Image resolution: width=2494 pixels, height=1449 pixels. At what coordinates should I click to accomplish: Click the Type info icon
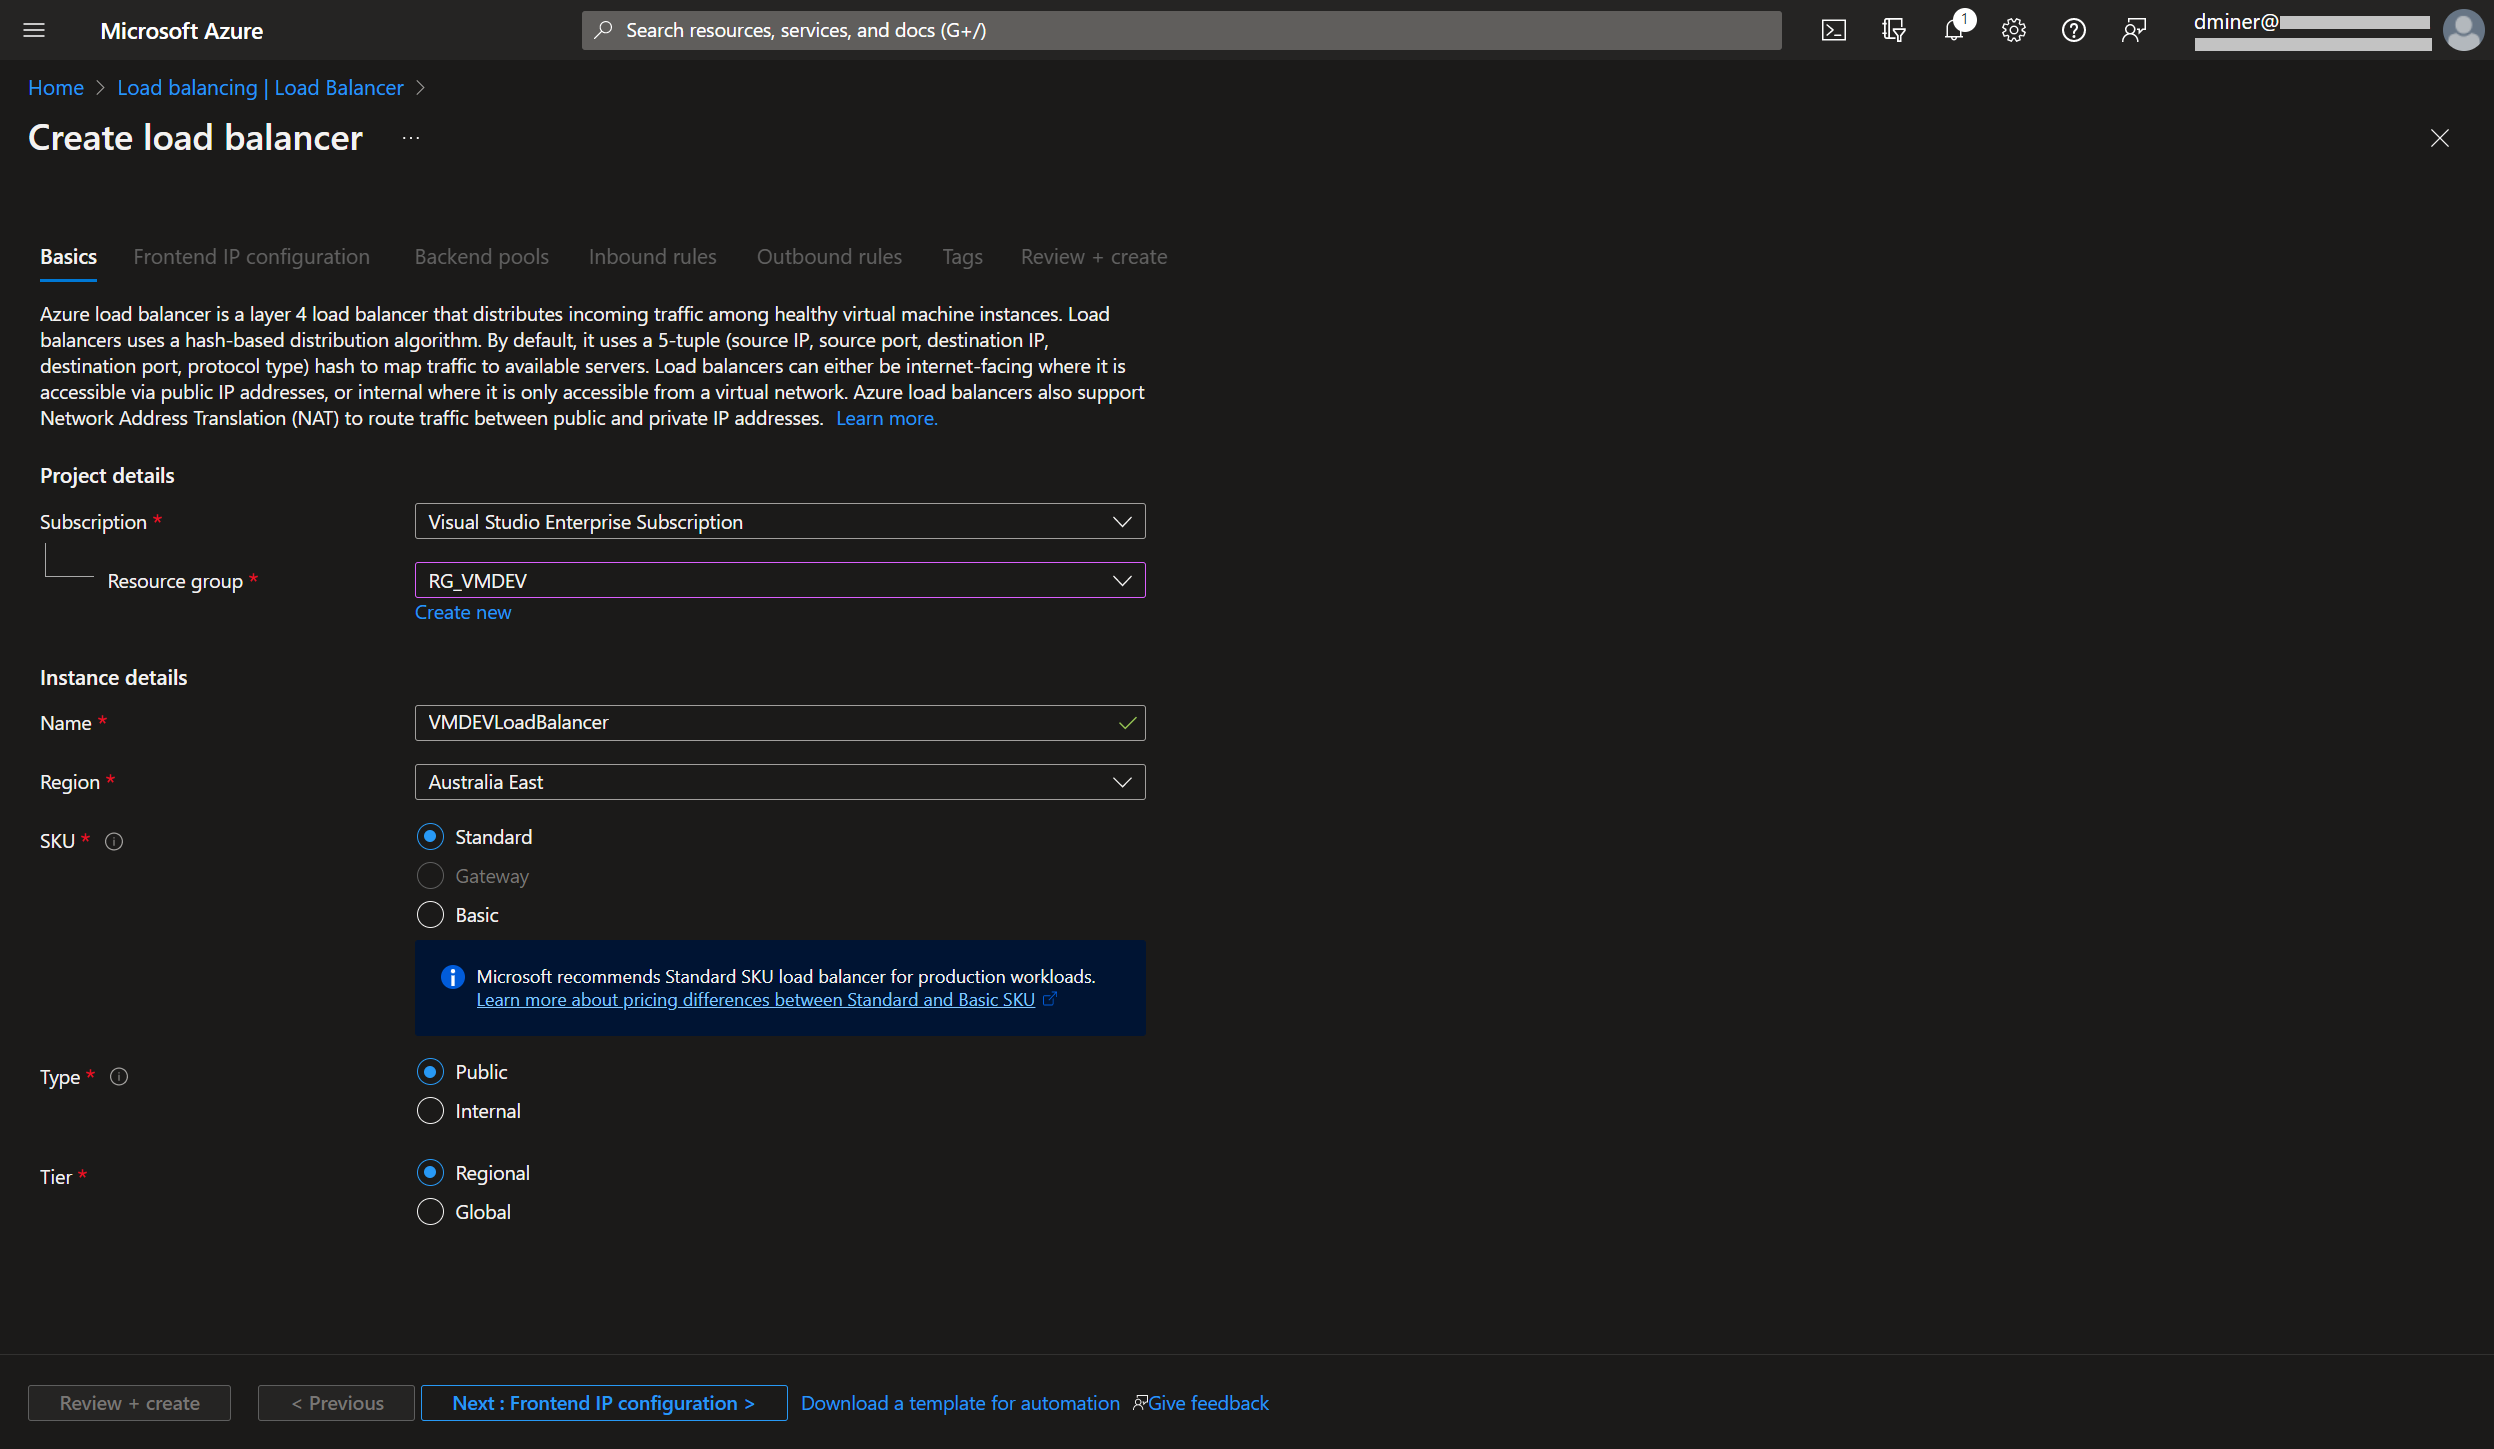coord(119,1077)
